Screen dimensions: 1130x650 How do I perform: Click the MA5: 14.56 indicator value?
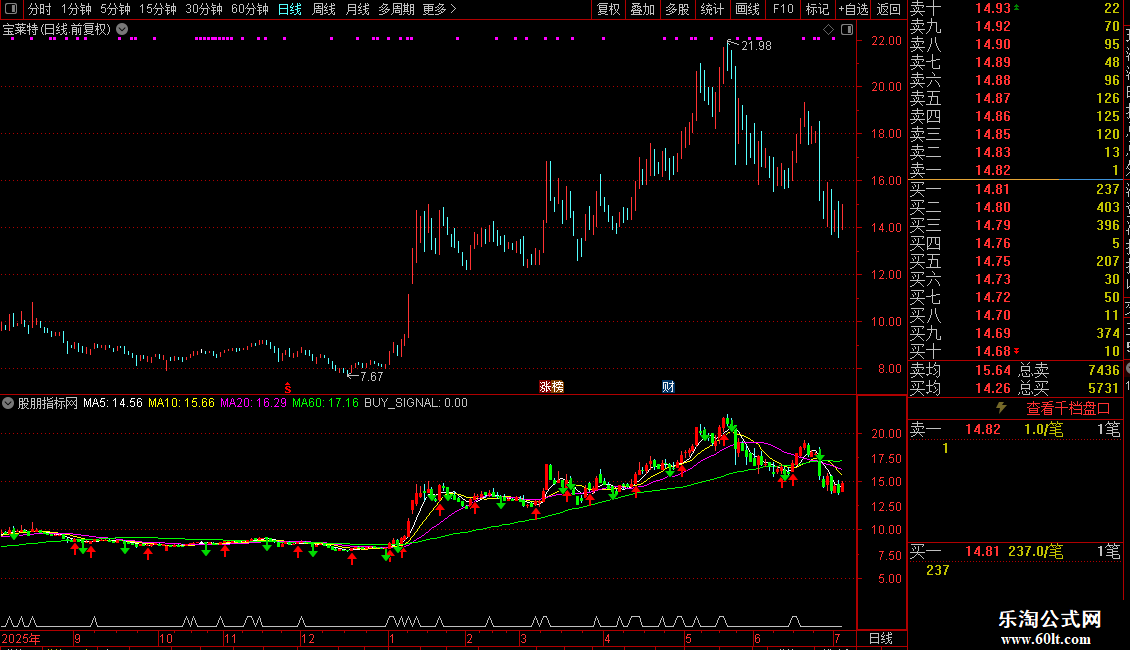(112, 403)
